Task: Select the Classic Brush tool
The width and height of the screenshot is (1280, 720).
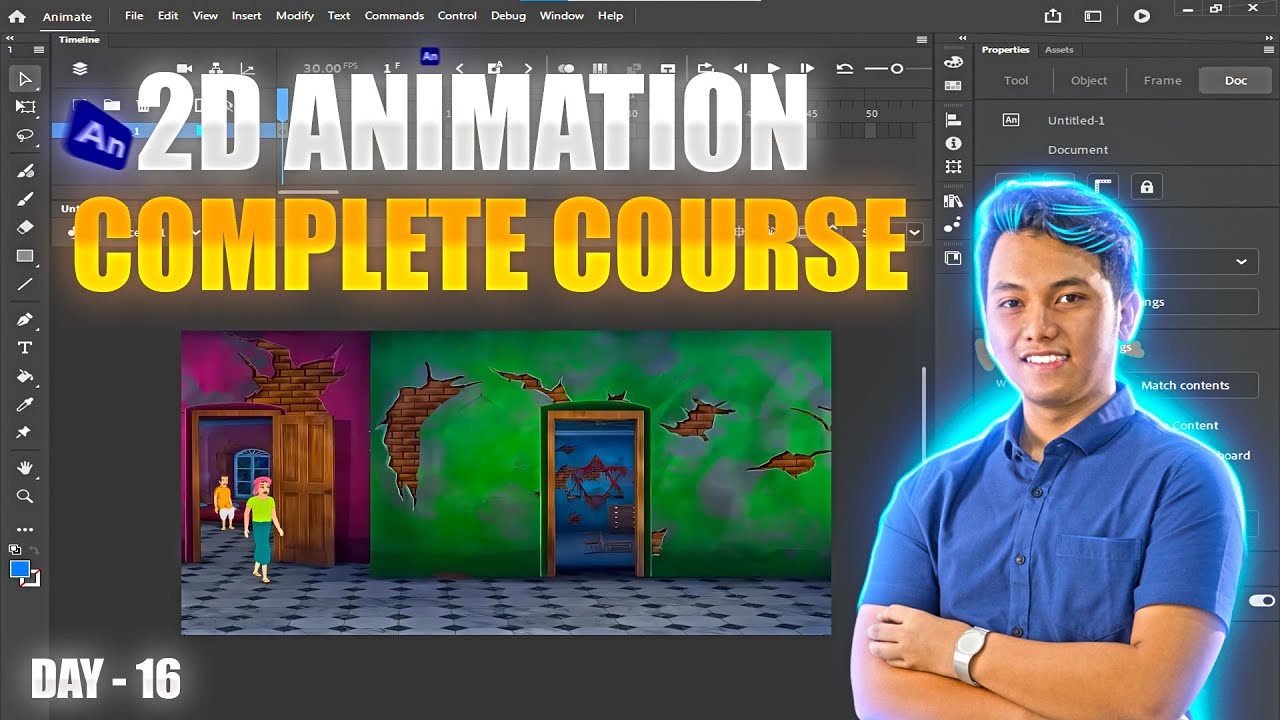Action: pos(25,199)
